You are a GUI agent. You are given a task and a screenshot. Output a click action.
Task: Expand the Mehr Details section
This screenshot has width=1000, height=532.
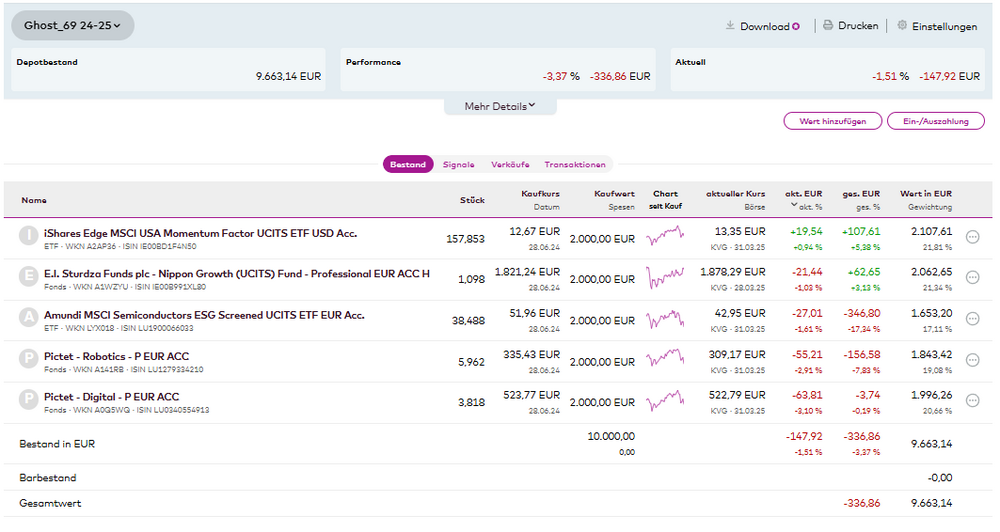[500, 106]
